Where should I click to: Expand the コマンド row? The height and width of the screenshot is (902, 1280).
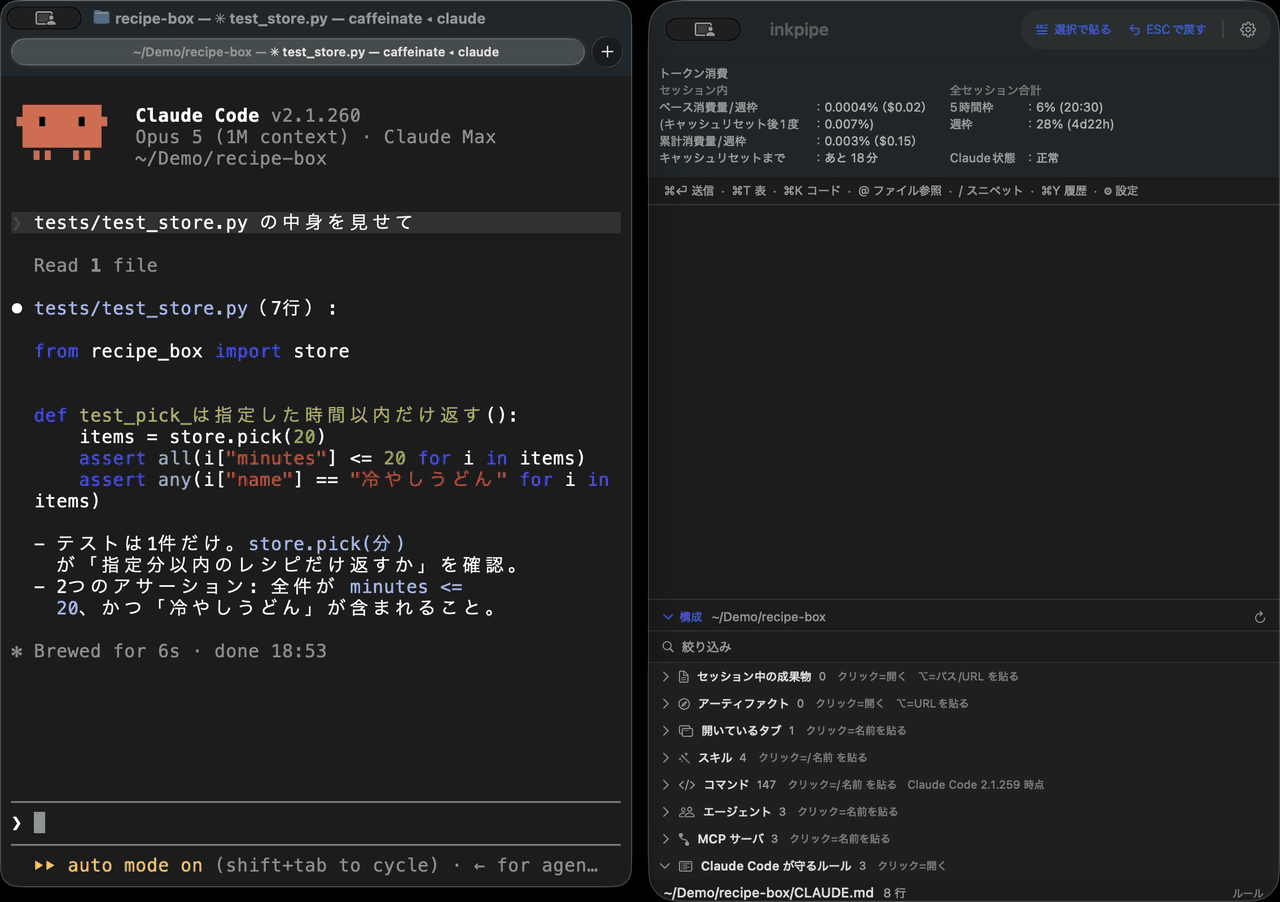666,785
